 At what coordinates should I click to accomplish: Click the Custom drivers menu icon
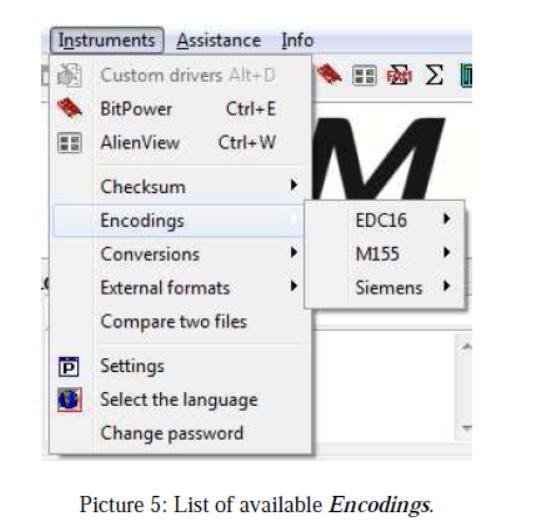pos(70,75)
